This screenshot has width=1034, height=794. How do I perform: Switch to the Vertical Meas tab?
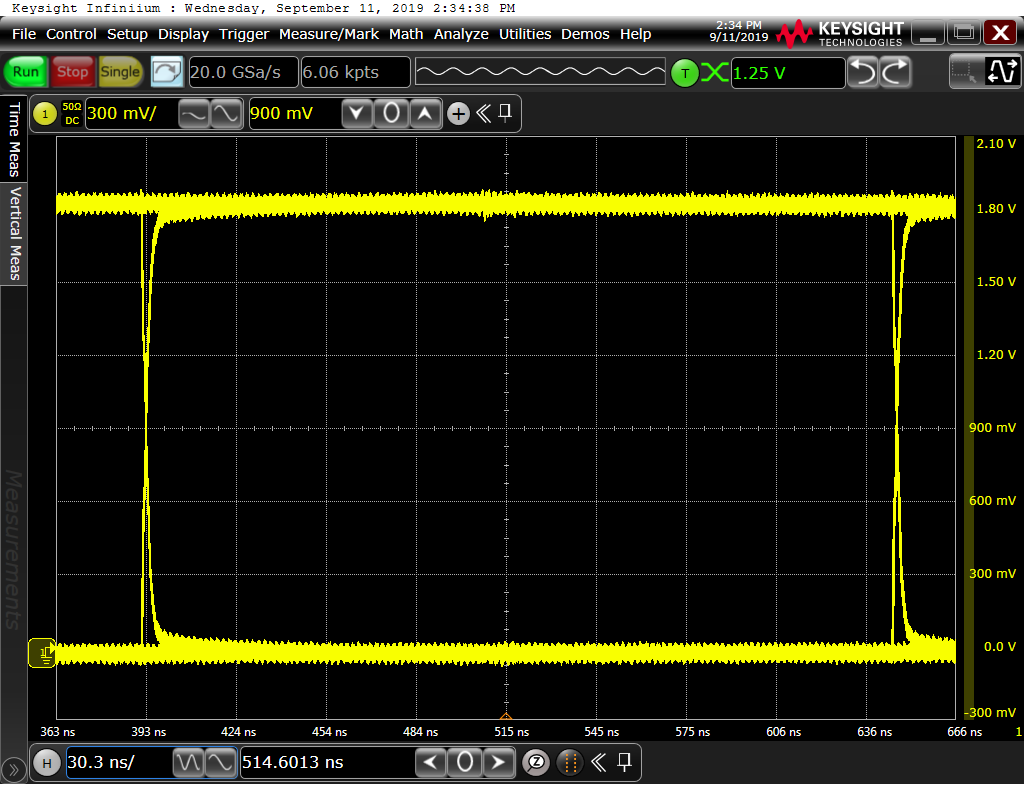pyautogui.click(x=14, y=232)
